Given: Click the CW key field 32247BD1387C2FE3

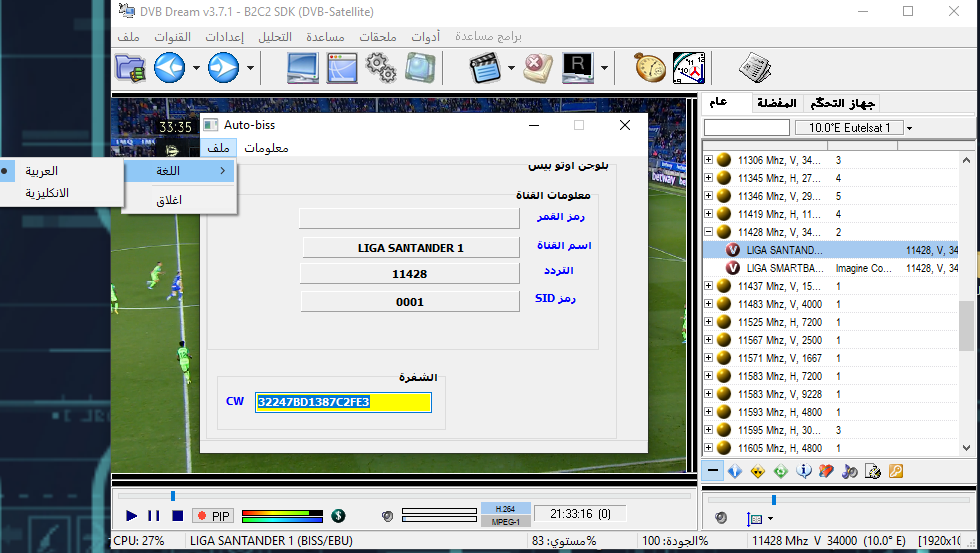Looking at the screenshot, I should click(343, 402).
